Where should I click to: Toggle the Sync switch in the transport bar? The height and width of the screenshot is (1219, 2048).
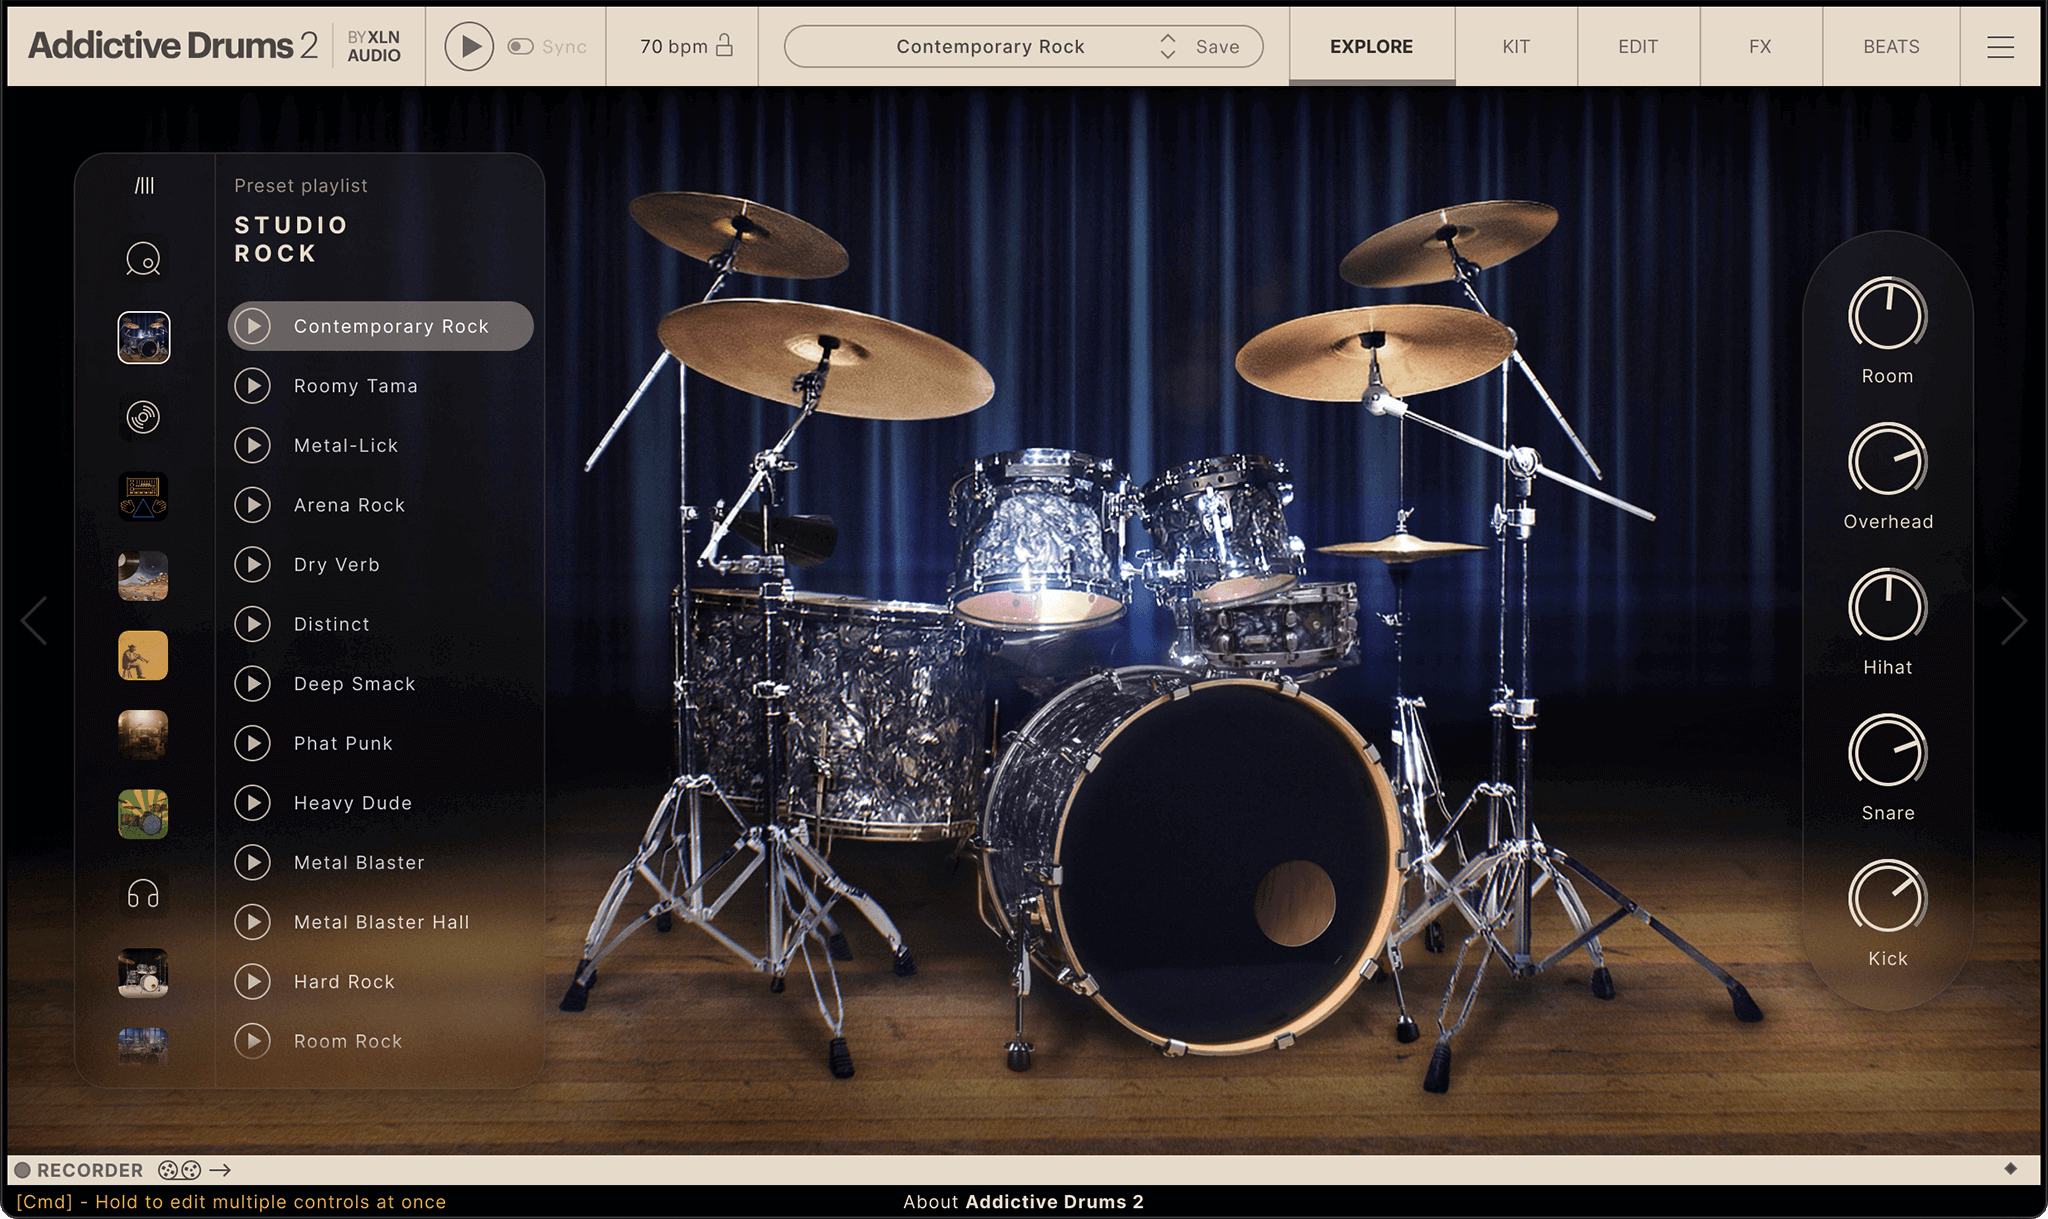(523, 45)
